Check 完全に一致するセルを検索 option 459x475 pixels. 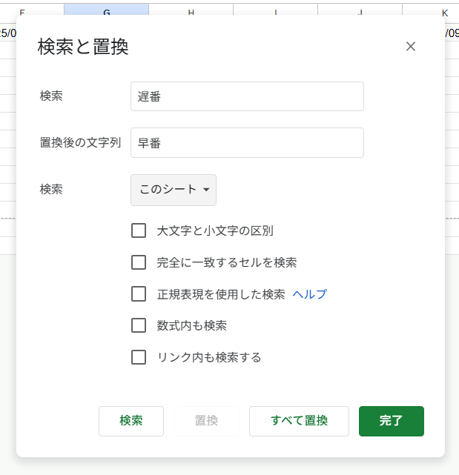tap(139, 262)
